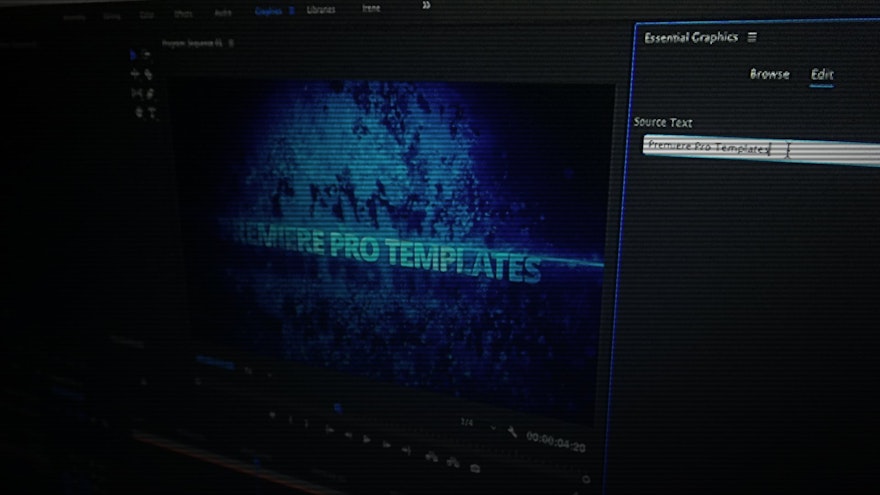Select the Ripple Edit tool

(134, 74)
